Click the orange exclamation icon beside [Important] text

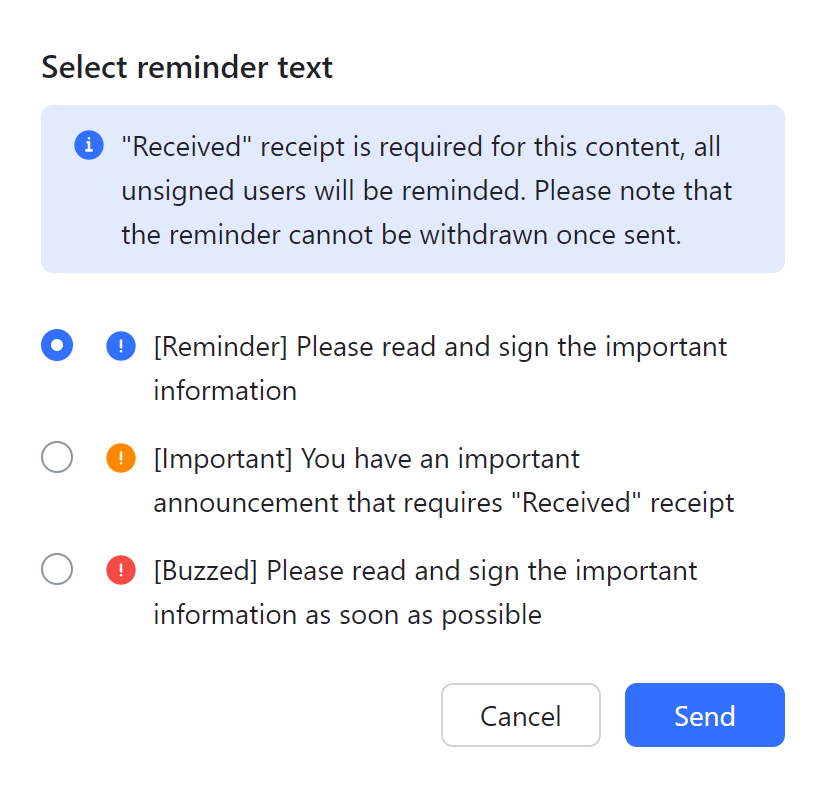pos(120,458)
